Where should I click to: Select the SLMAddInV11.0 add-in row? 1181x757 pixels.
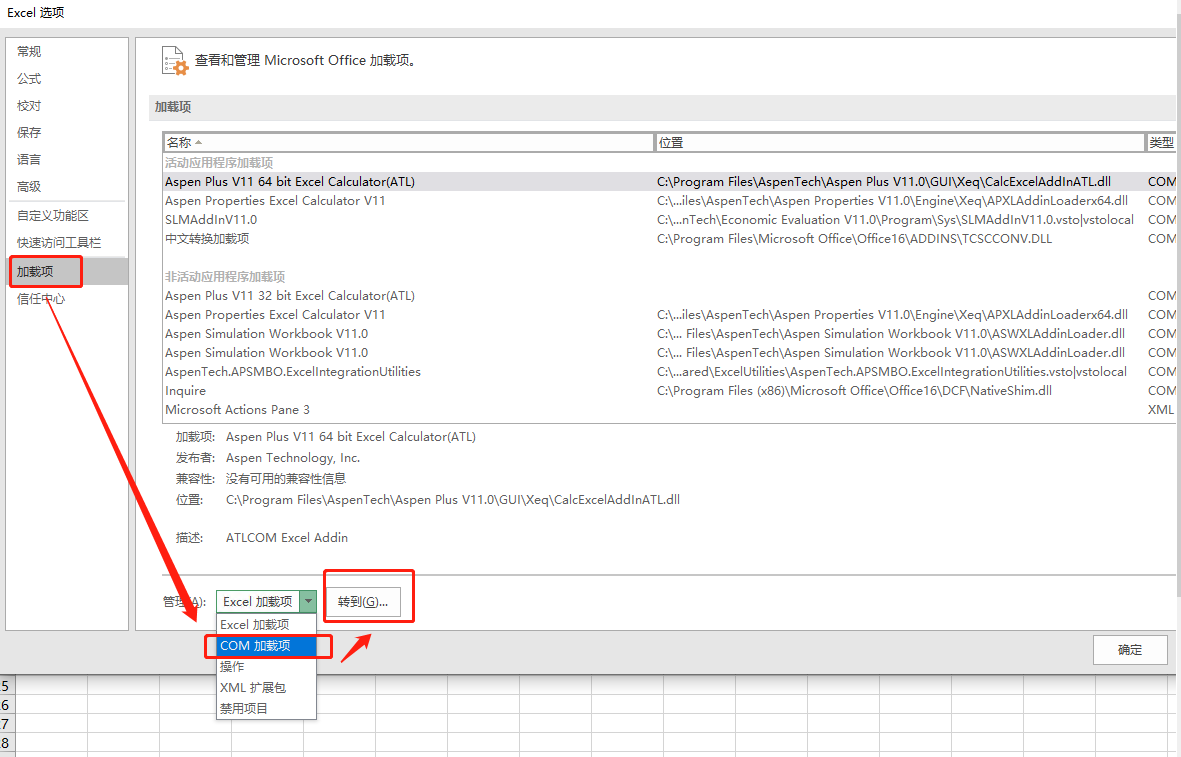point(669,219)
